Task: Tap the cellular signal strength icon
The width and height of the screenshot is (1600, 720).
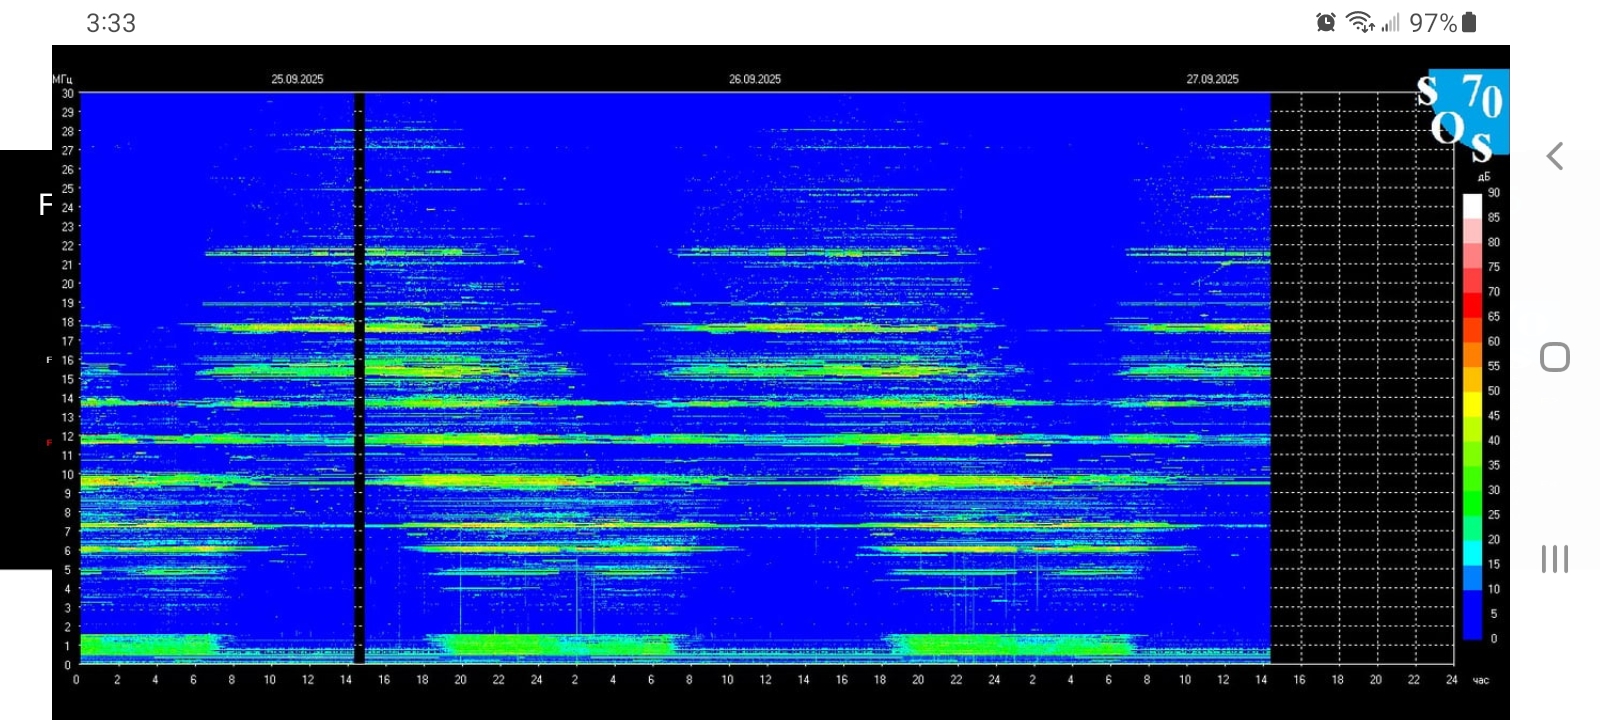Action: coord(1390,22)
